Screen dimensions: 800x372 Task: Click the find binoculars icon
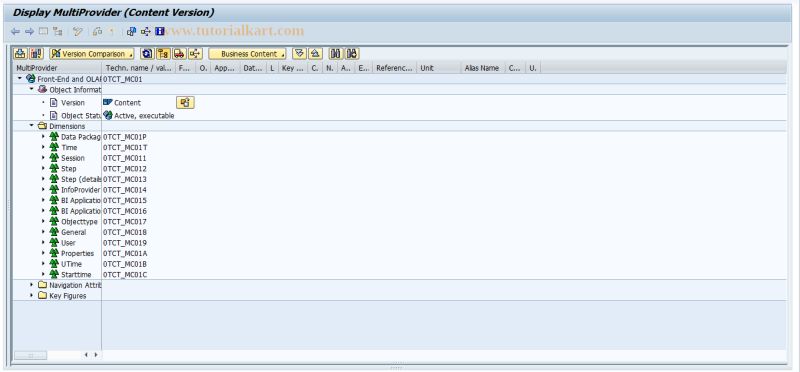pyautogui.click(x=336, y=54)
